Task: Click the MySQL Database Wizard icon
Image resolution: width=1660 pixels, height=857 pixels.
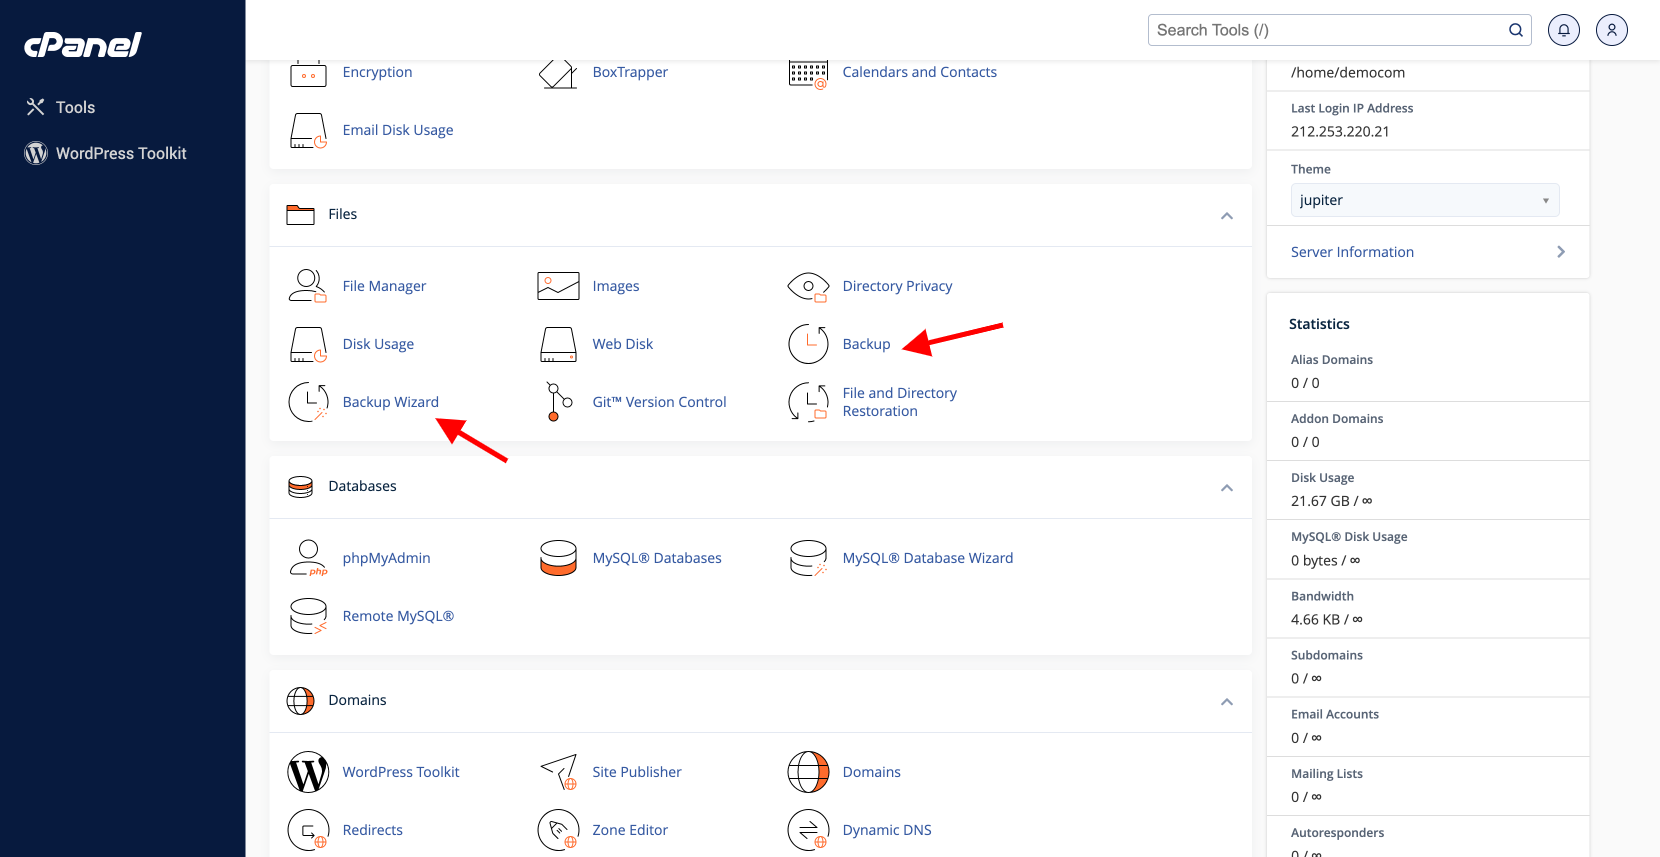Action: (x=808, y=558)
